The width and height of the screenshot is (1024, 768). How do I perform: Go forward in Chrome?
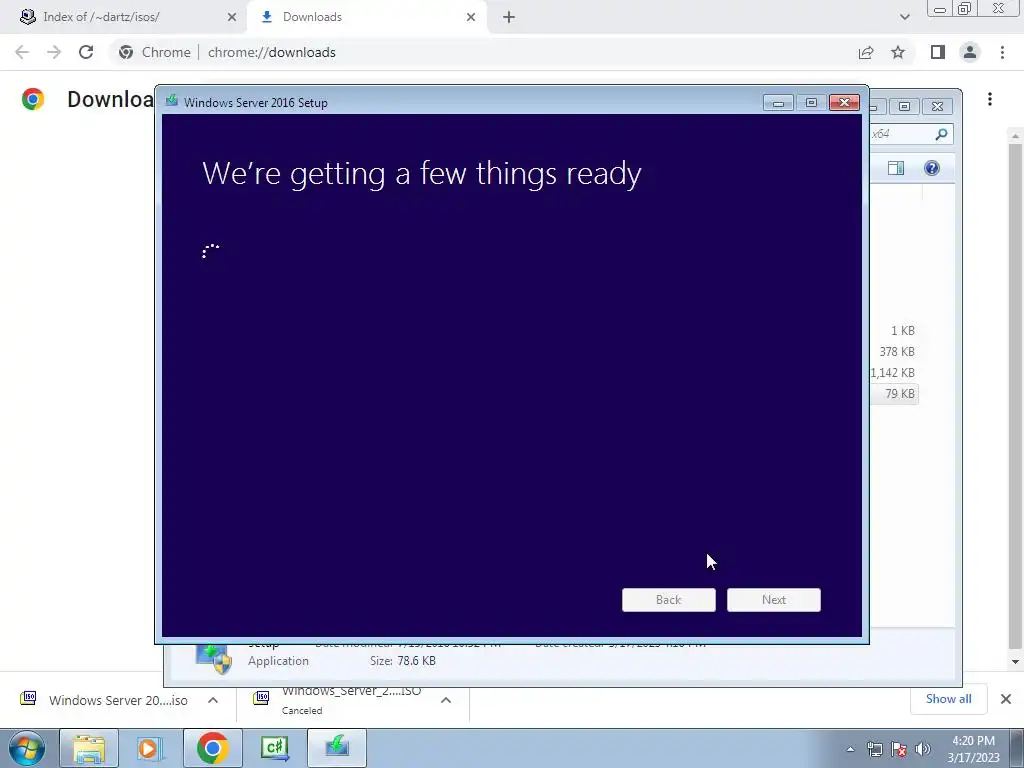pos(54,52)
